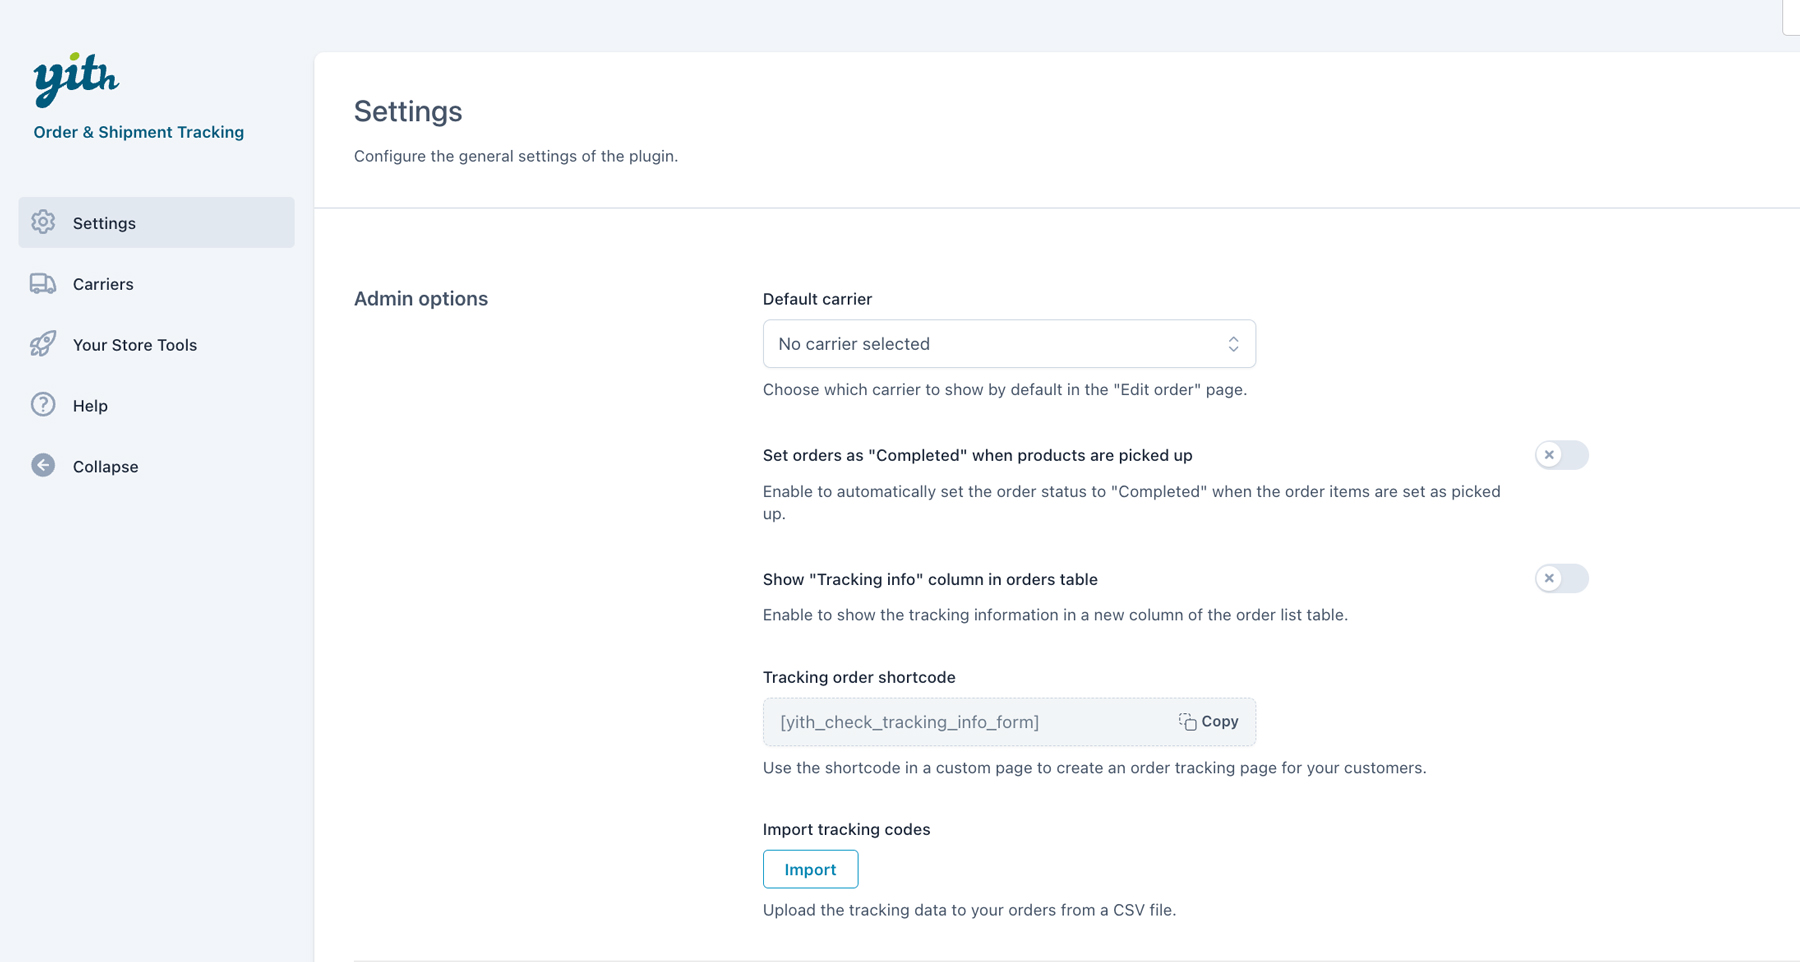Select the Settings menu label
This screenshot has width=1800, height=962.
tap(104, 223)
